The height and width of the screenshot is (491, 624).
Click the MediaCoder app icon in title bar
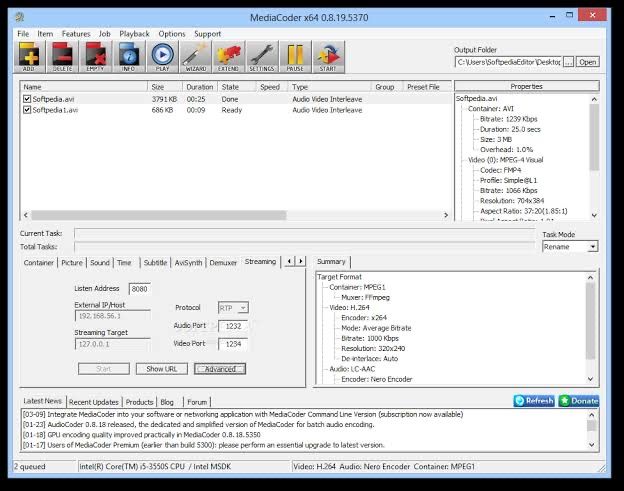20,17
